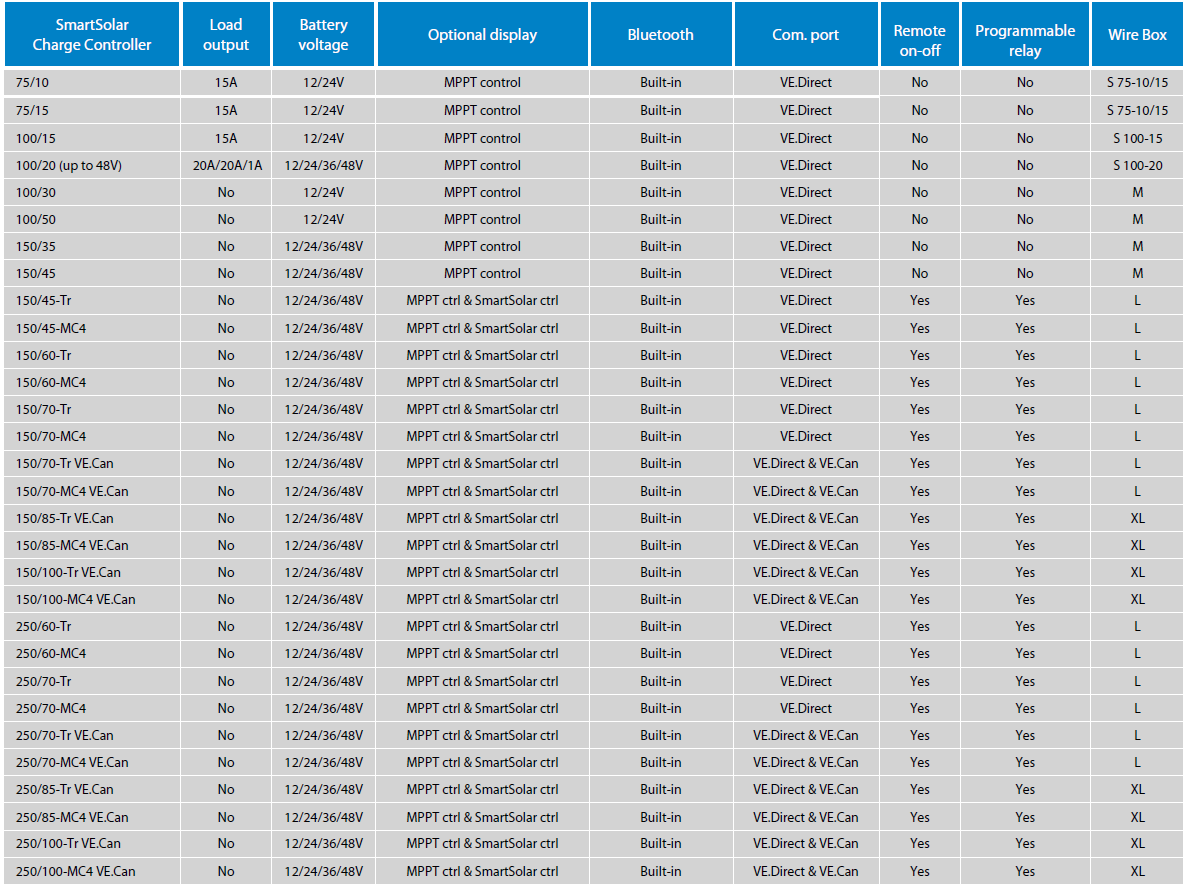Screen dimensions: 1183x885
Task: Click the 'Bluetooth' column header
Action: [x=660, y=35]
